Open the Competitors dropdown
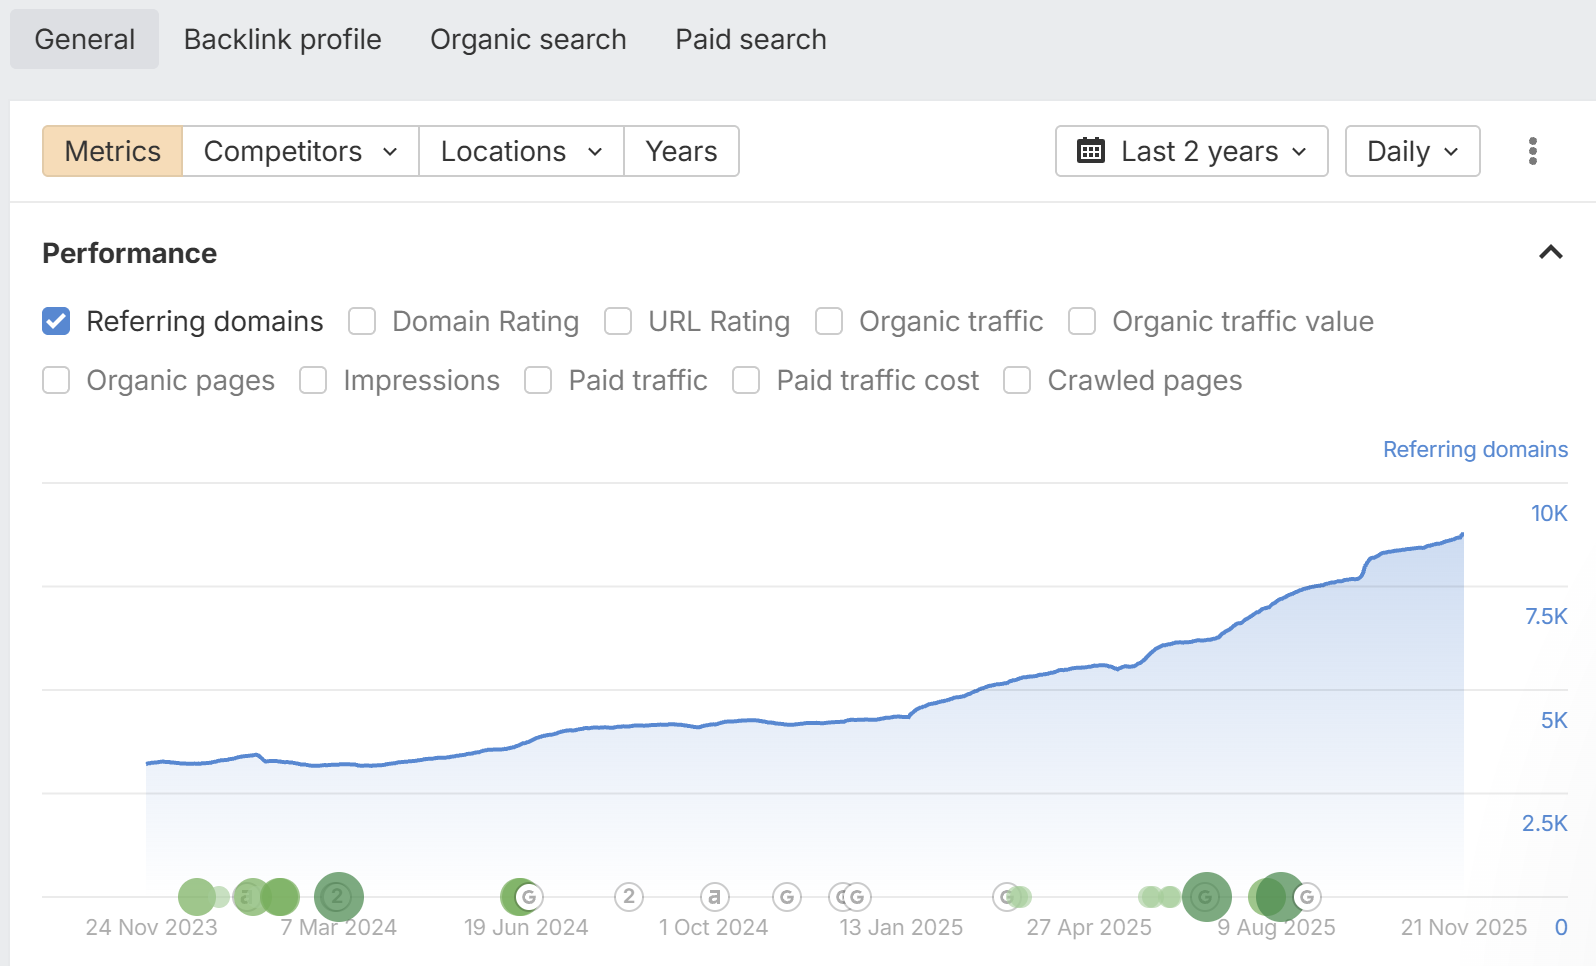This screenshot has width=1596, height=966. 300,151
